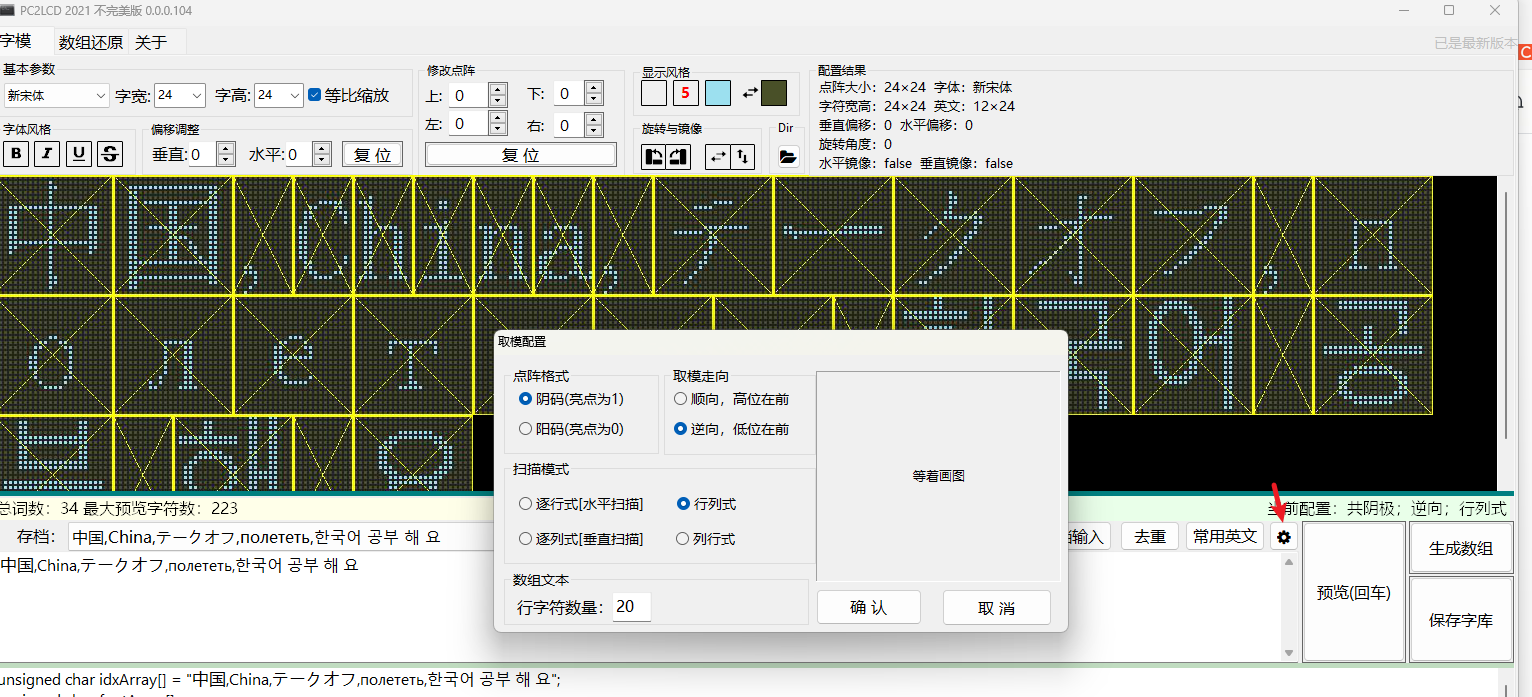The image size is (1532, 697).
Task: Click the 生成数组 button
Action: 1461,548
